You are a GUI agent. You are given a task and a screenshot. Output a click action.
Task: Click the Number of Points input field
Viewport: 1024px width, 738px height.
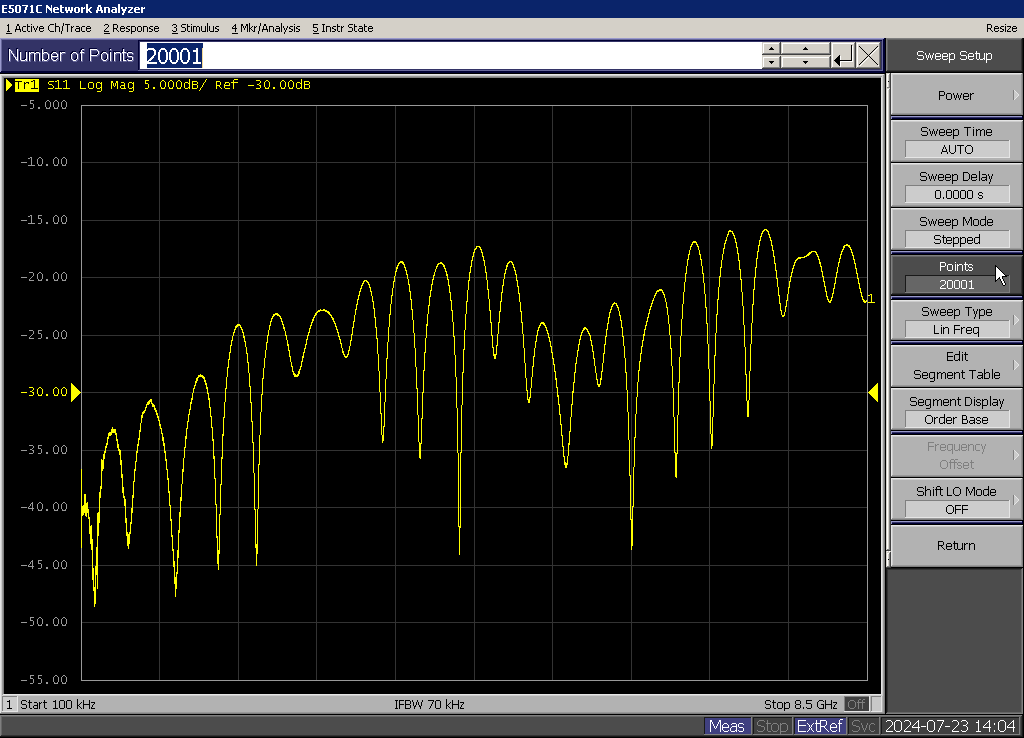click(x=450, y=55)
